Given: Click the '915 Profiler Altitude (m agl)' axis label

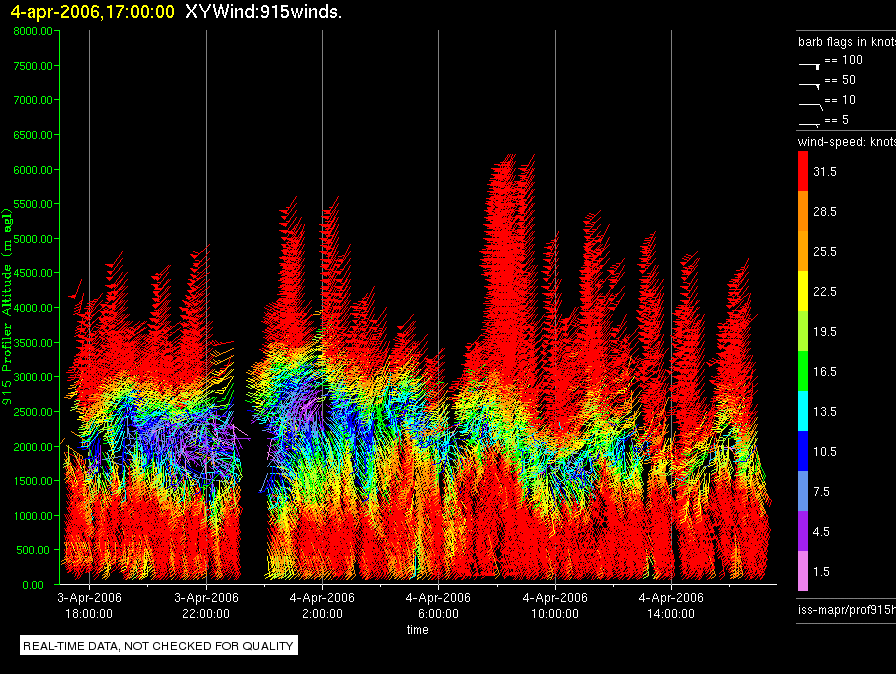Looking at the screenshot, I should (x=7, y=307).
